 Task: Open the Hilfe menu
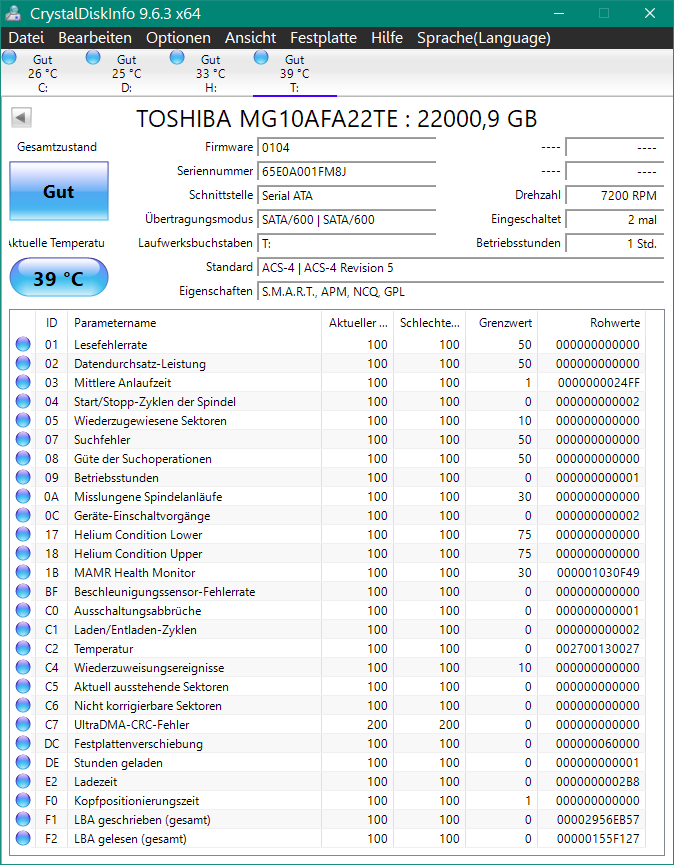tap(387, 38)
